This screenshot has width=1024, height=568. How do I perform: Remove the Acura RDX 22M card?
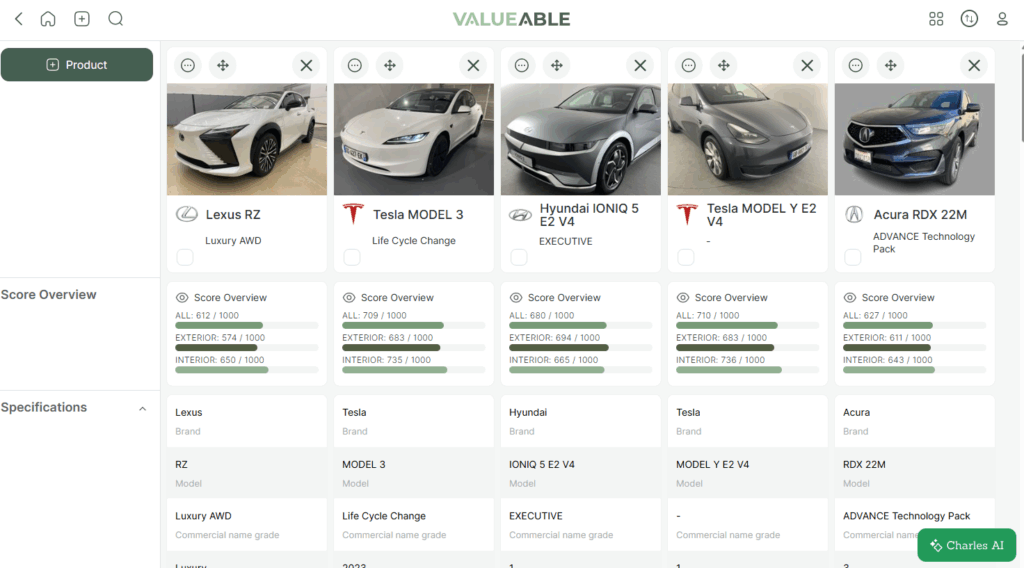[974, 65]
